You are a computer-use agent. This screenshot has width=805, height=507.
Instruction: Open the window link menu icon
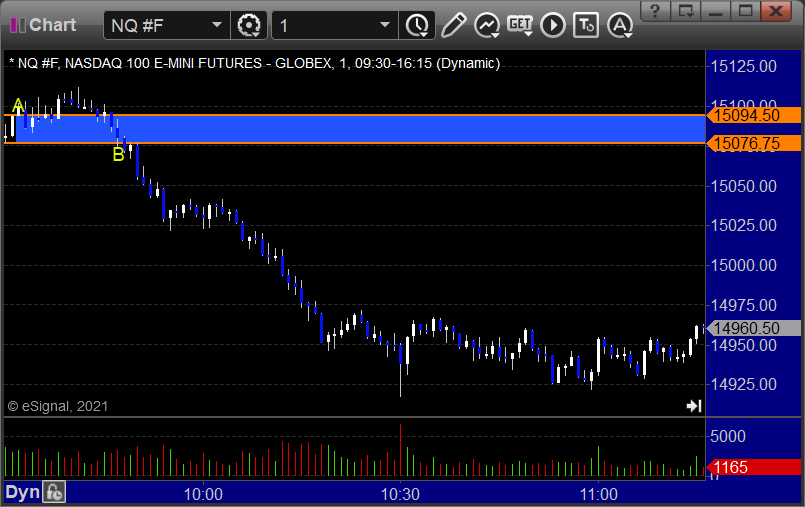(x=685, y=11)
